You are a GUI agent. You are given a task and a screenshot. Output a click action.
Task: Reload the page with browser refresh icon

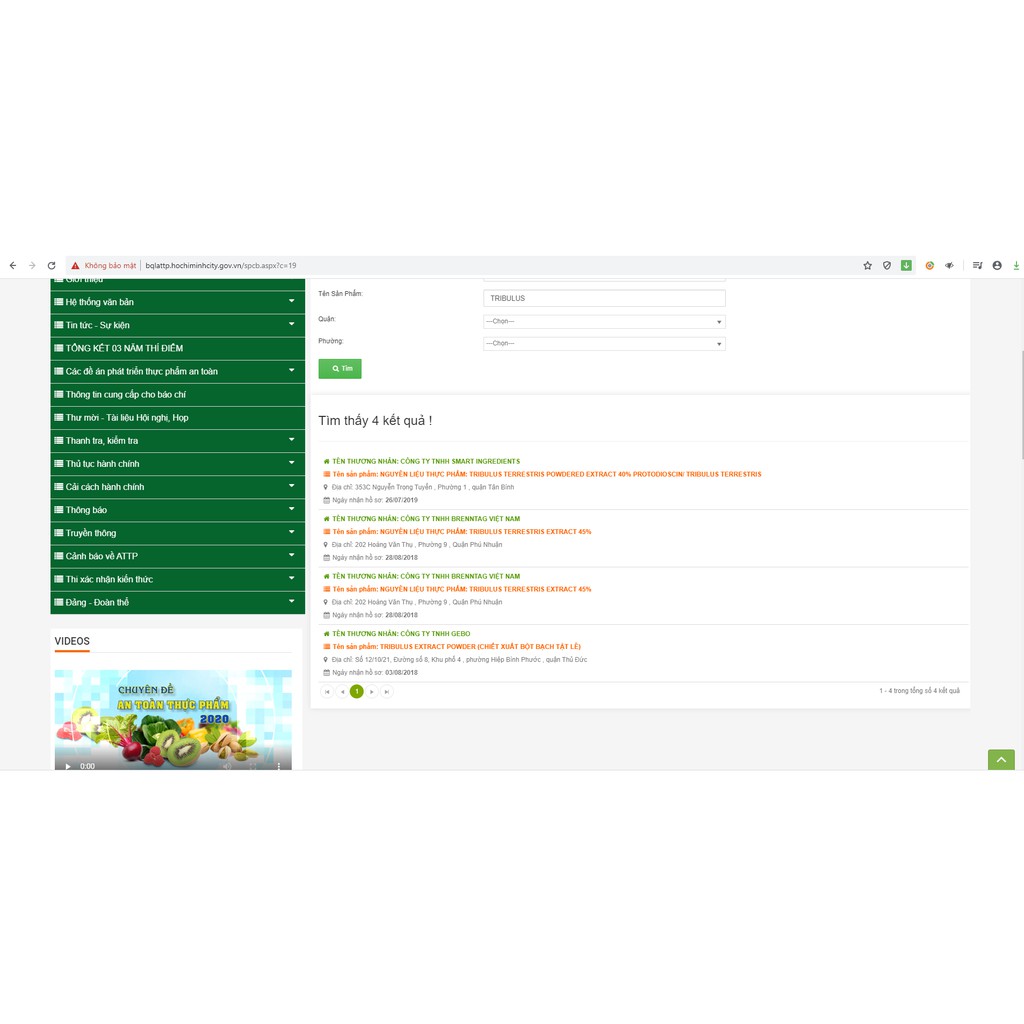pyautogui.click(x=51, y=266)
